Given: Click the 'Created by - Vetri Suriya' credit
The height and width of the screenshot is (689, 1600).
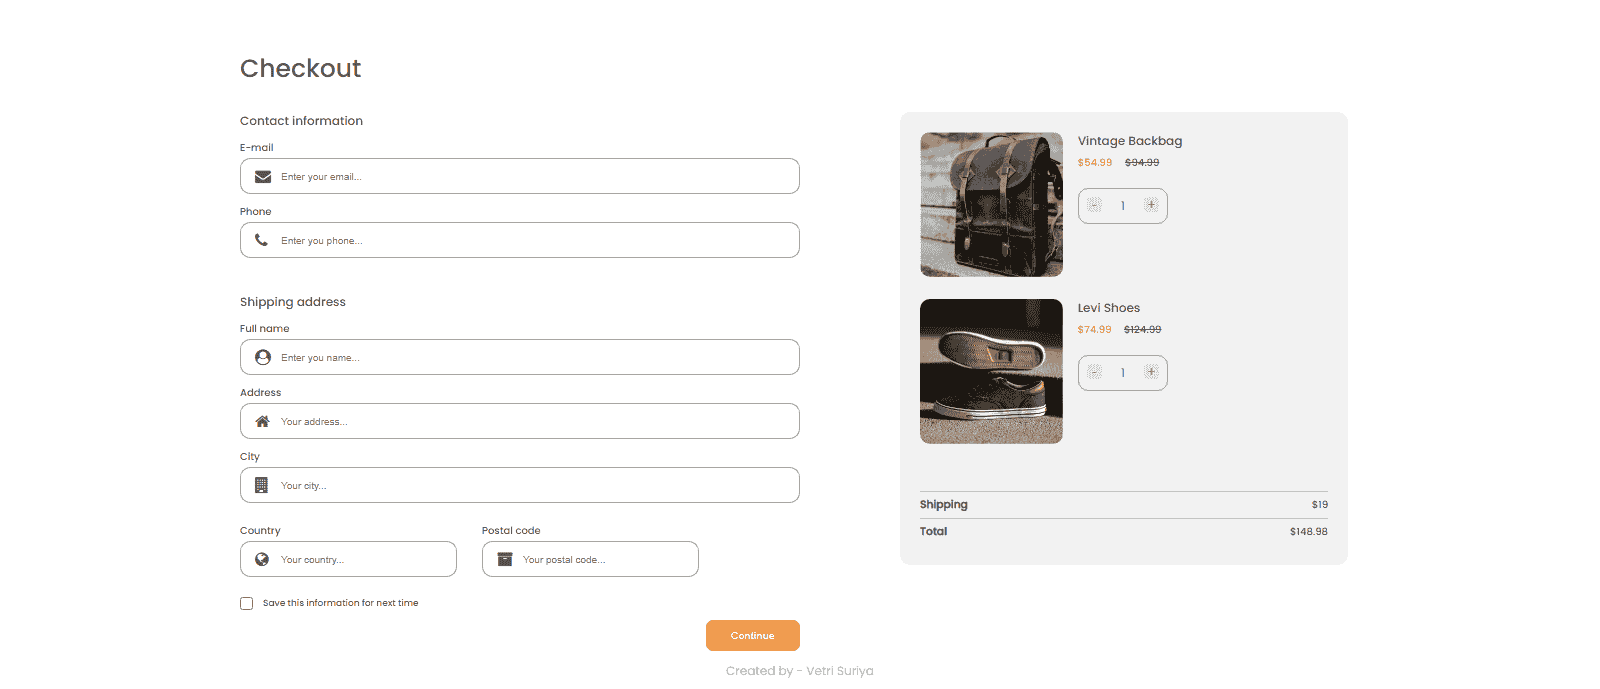Looking at the screenshot, I should click(799, 671).
